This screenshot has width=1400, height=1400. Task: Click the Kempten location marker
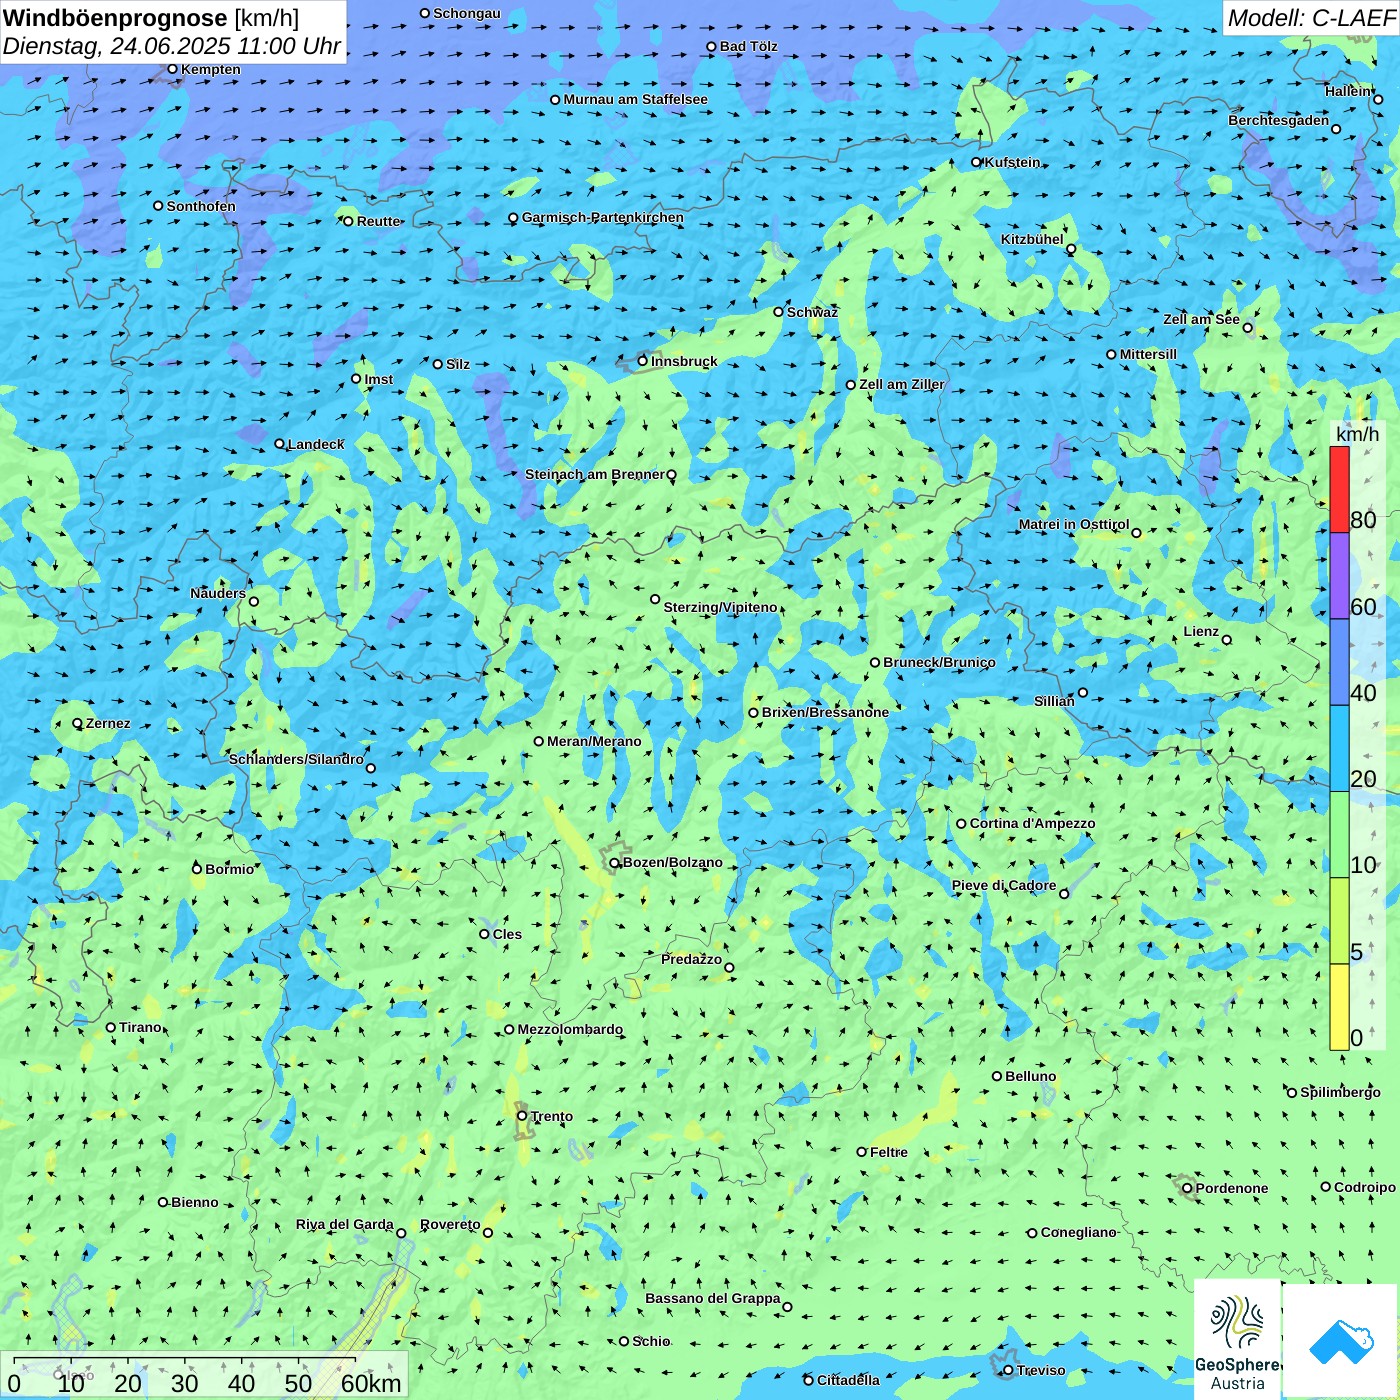coord(173,70)
